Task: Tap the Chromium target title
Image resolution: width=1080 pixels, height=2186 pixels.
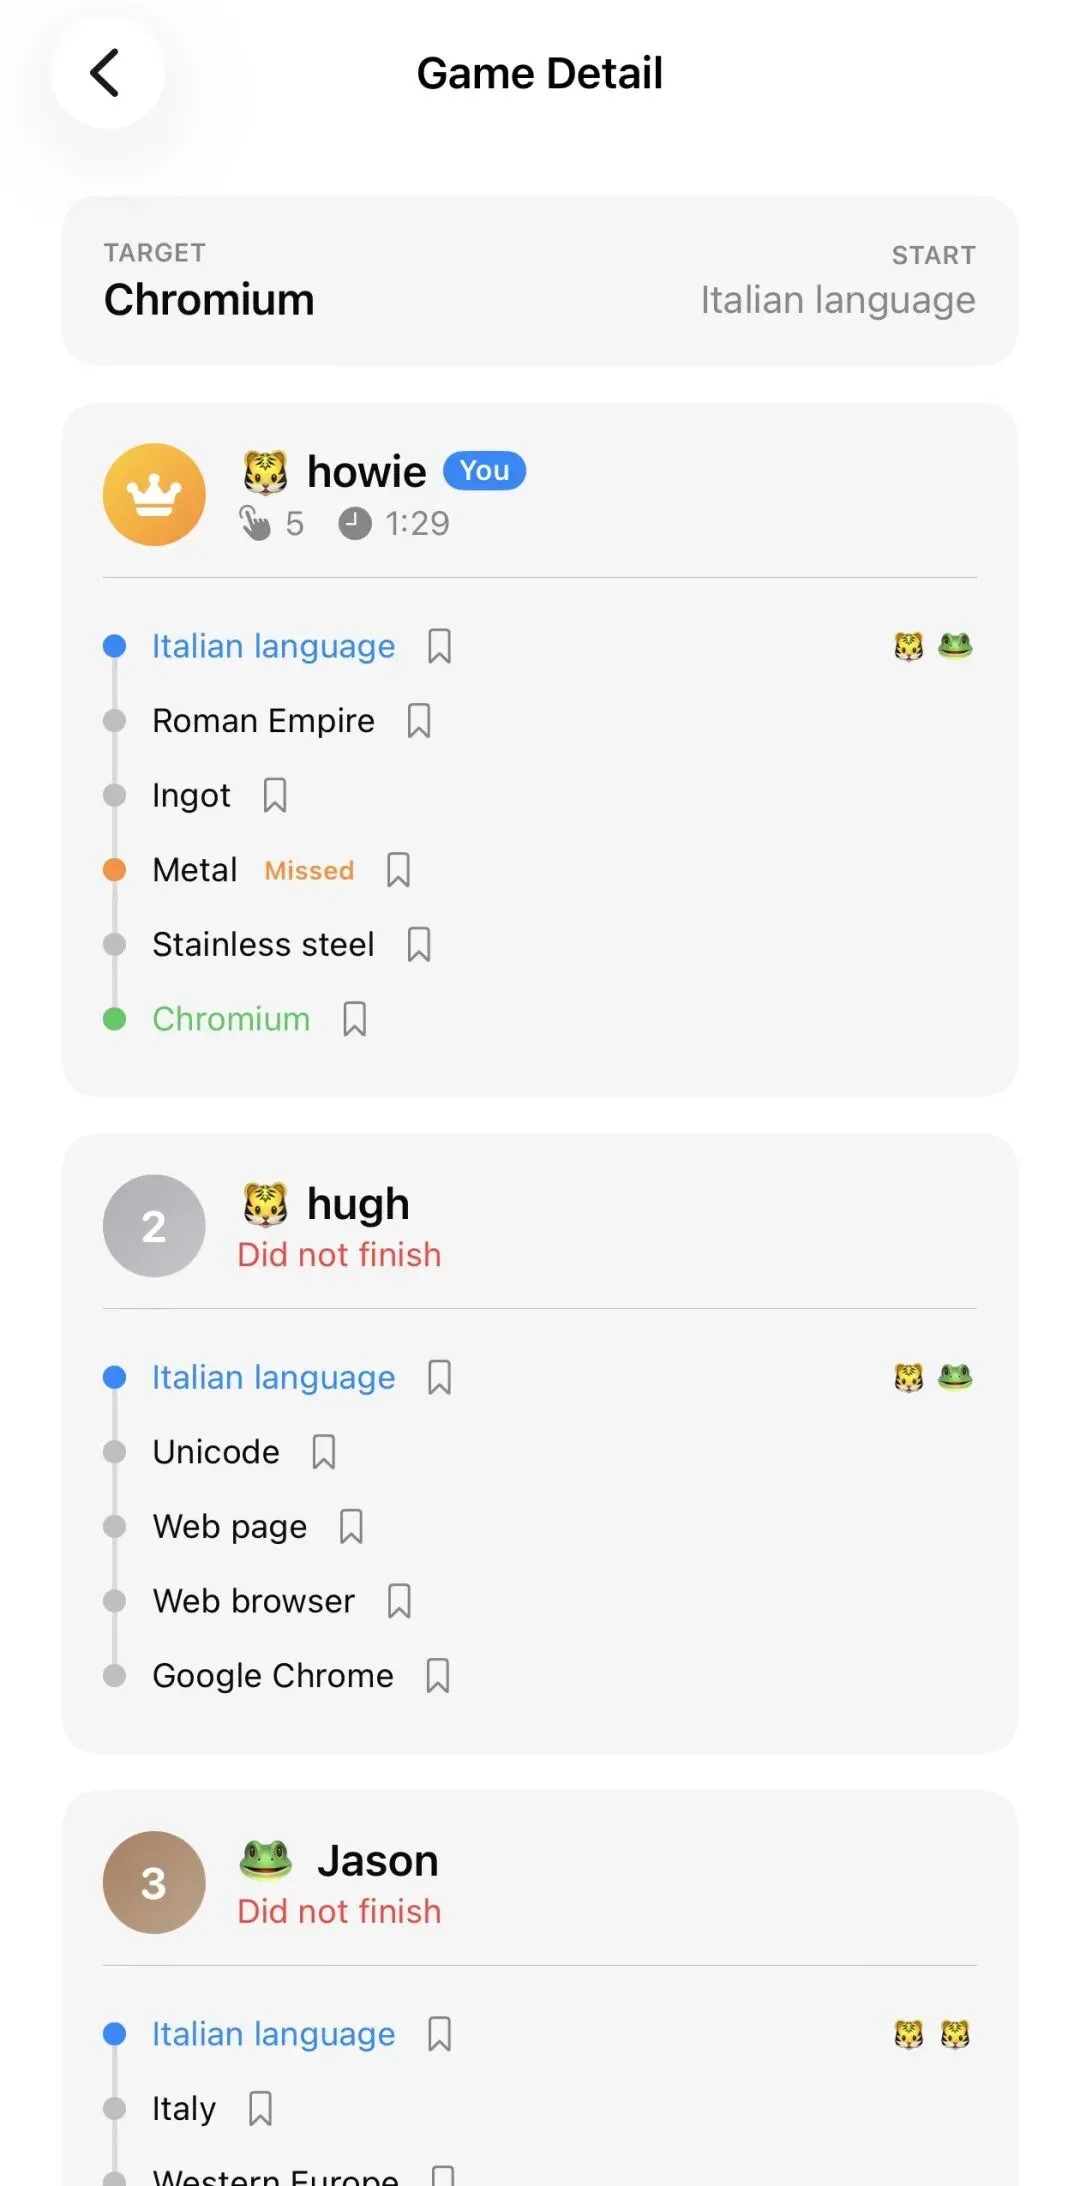Action: pyautogui.click(x=209, y=300)
